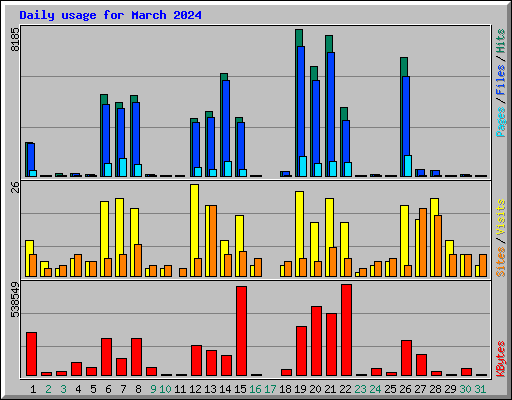Click the red KBytes bar for day 22
Image resolution: width=512 pixels, height=400 pixels.
[347, 330]
